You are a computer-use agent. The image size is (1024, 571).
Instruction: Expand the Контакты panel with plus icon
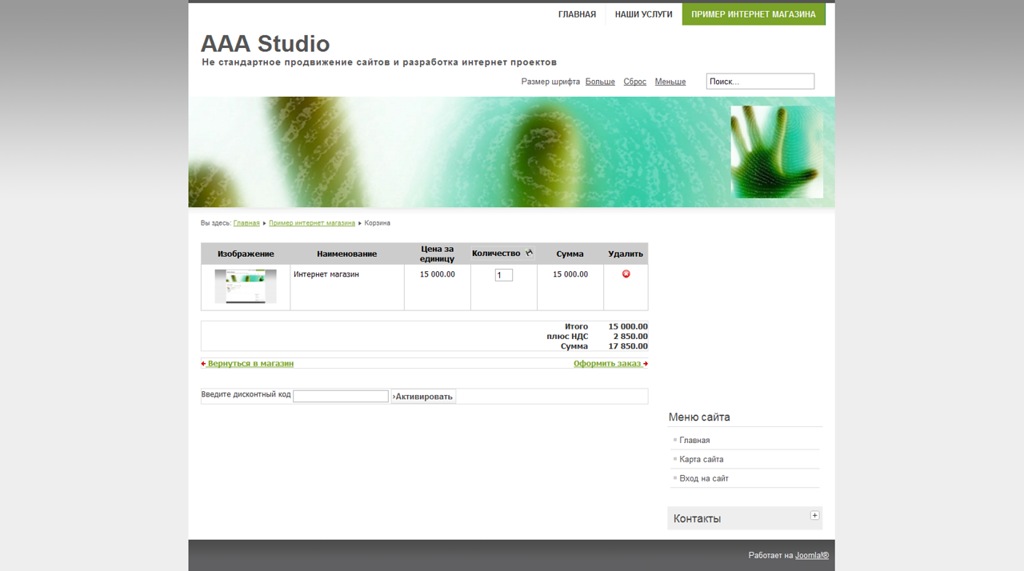[815, 516]
